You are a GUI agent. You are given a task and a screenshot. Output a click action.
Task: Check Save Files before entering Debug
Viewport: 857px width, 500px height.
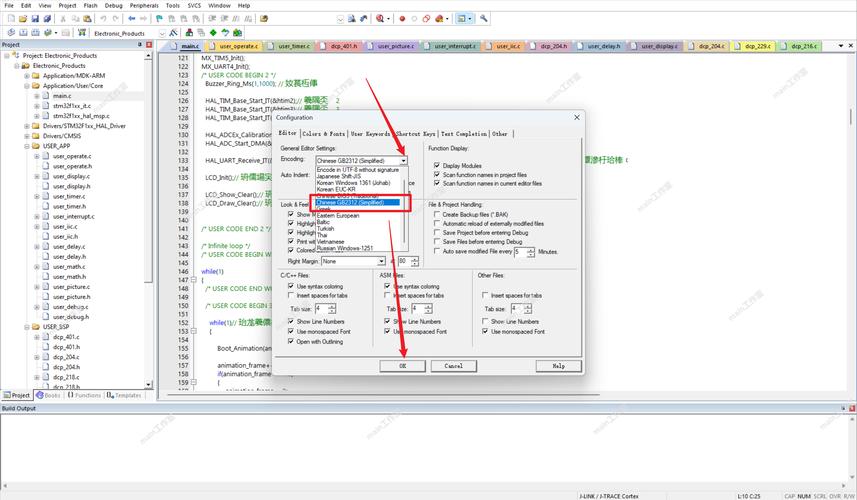pos(437,241)
